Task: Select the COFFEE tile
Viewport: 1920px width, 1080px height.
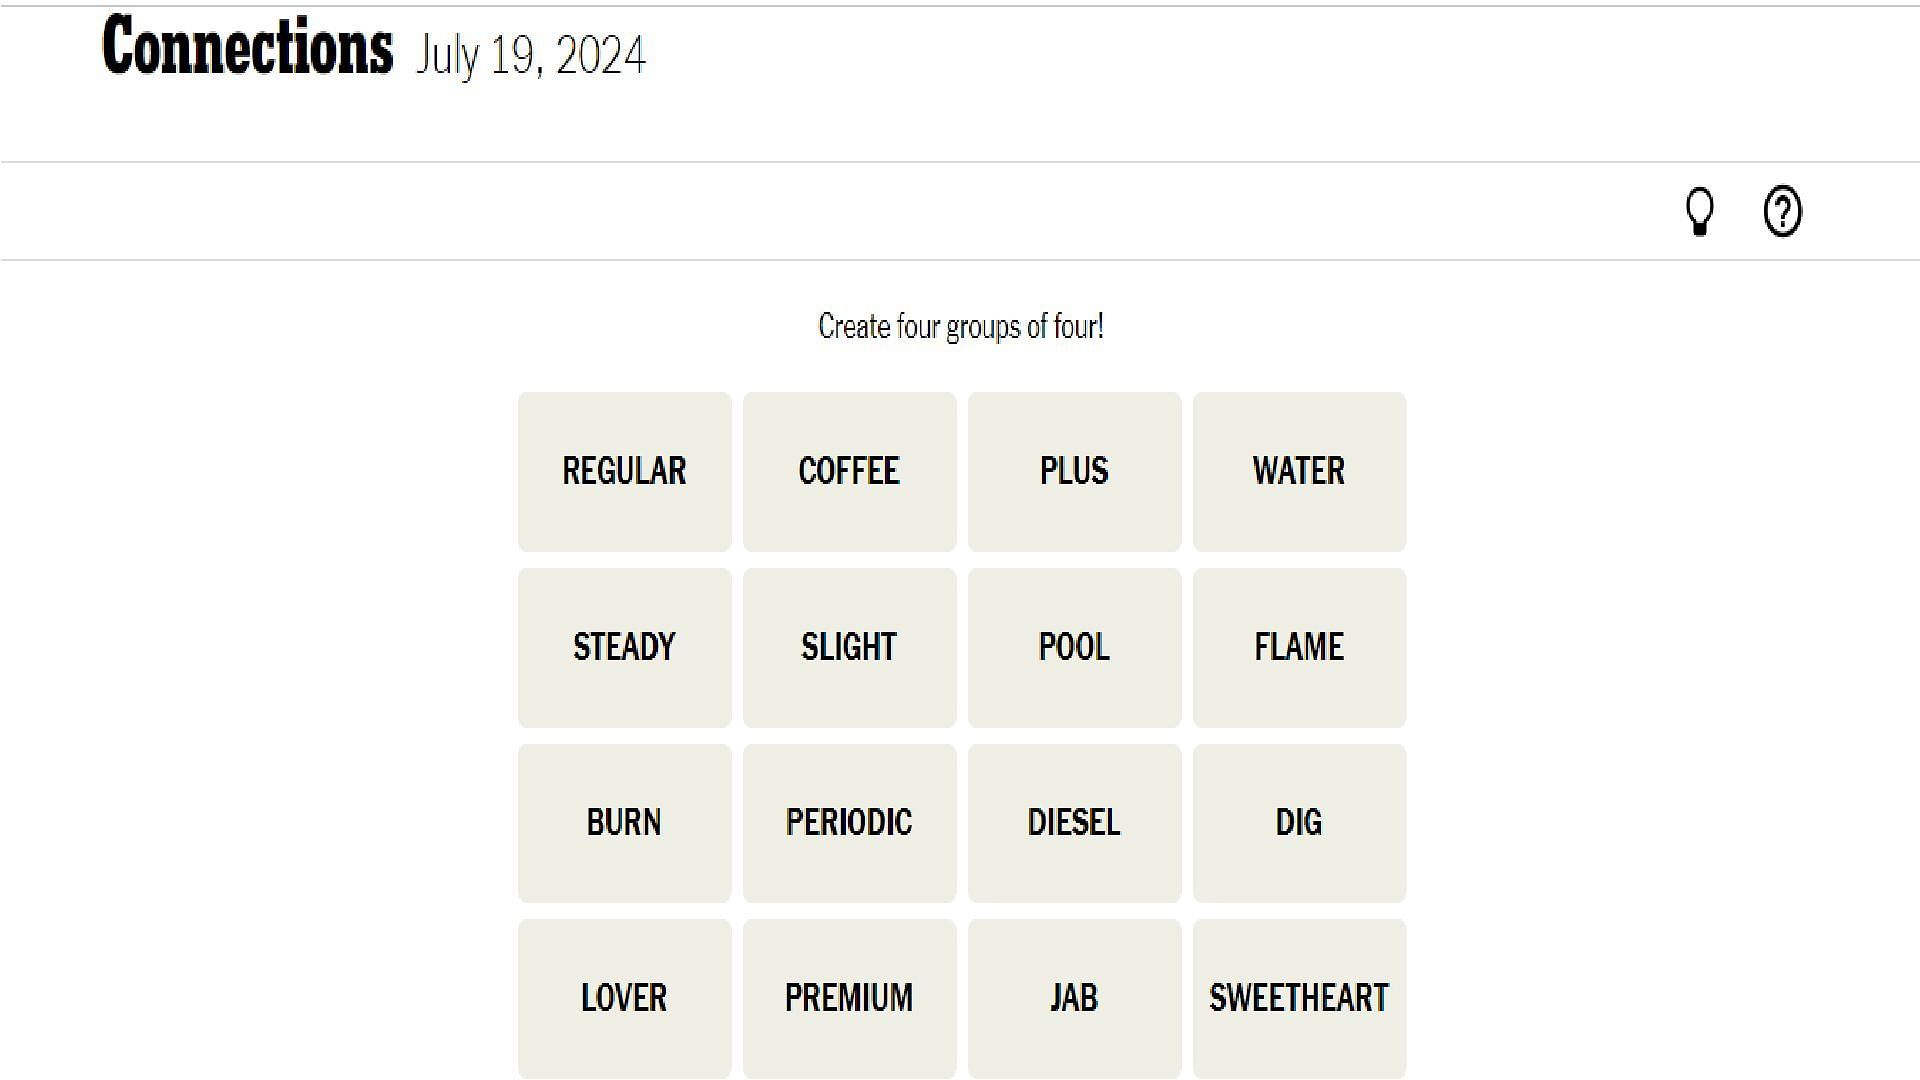Action: [849, 471]
